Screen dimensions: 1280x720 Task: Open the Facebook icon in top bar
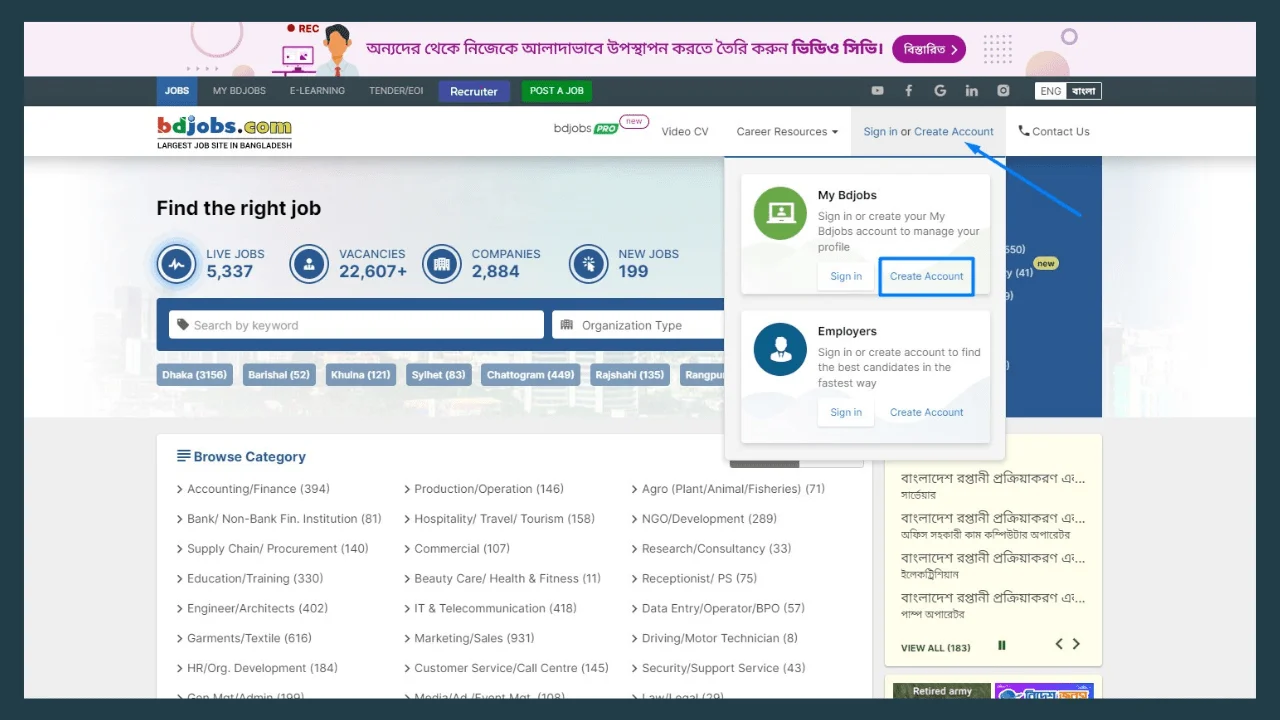908,90
